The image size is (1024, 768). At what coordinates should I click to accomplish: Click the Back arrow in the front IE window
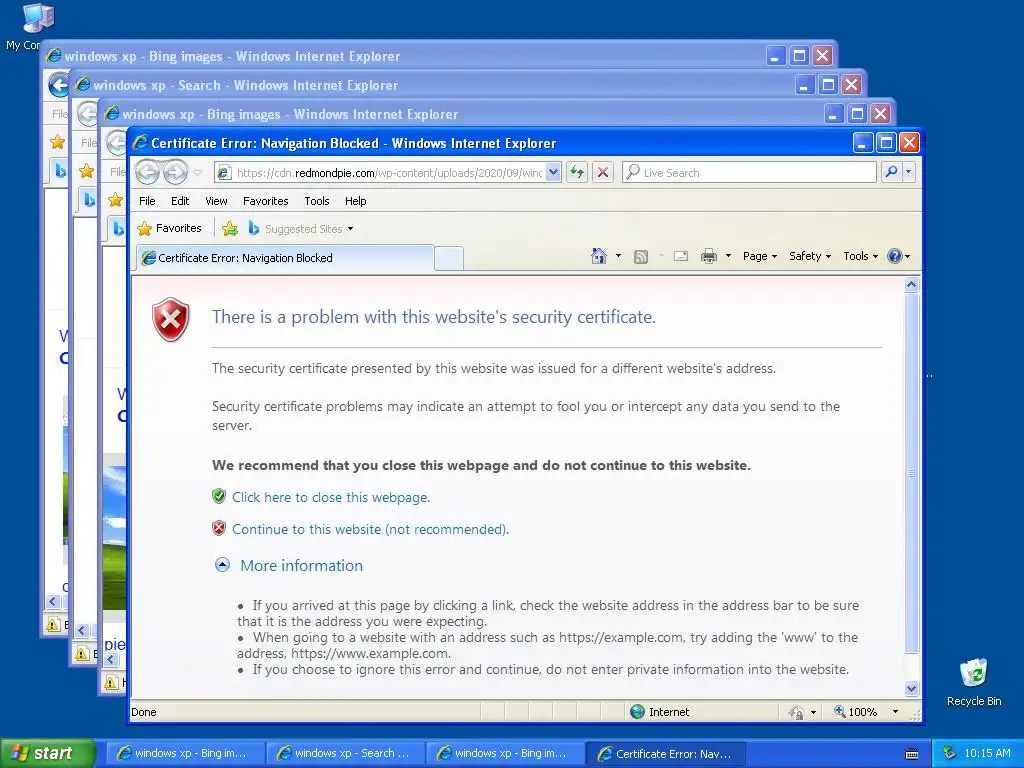148,172
